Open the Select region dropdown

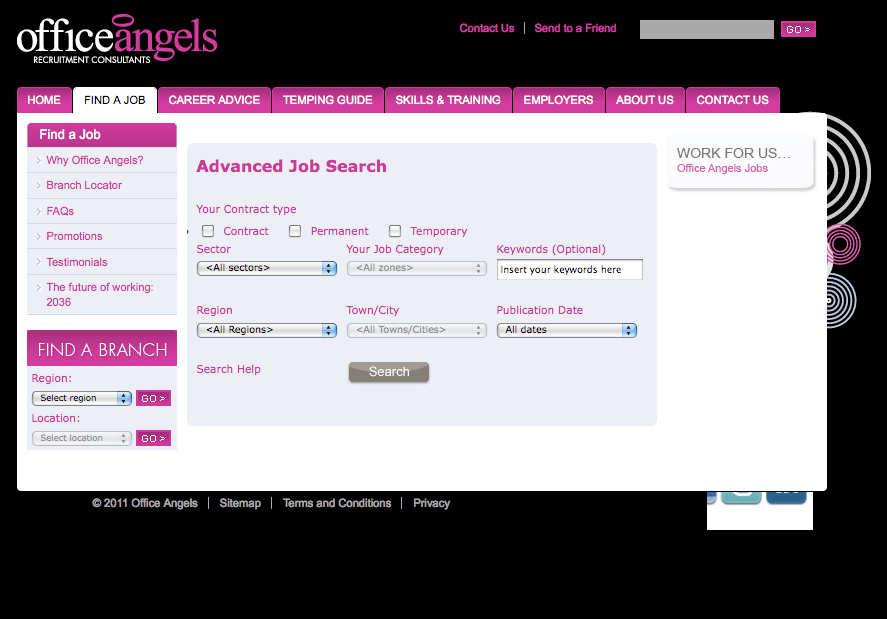tap(81, 397)
